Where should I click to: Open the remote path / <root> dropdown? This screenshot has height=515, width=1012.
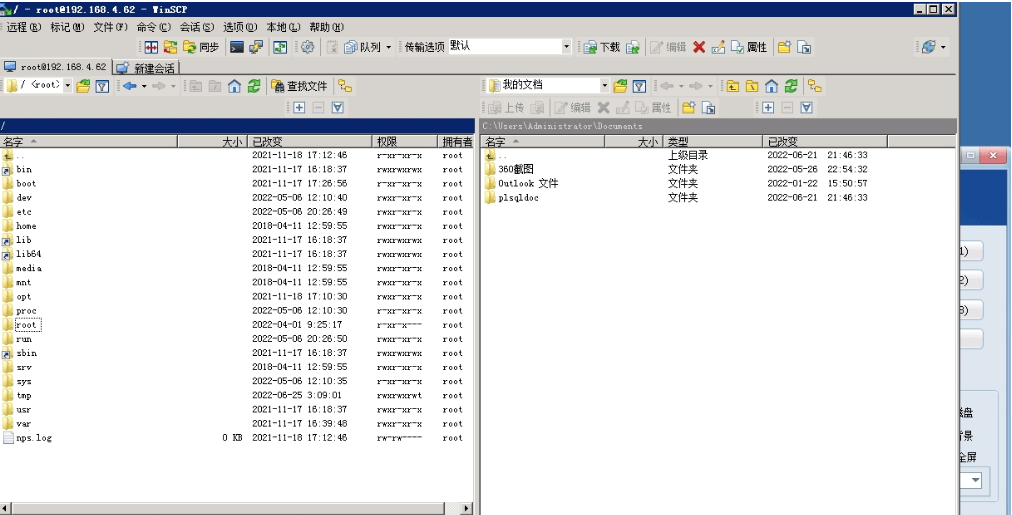coord(68,86)
